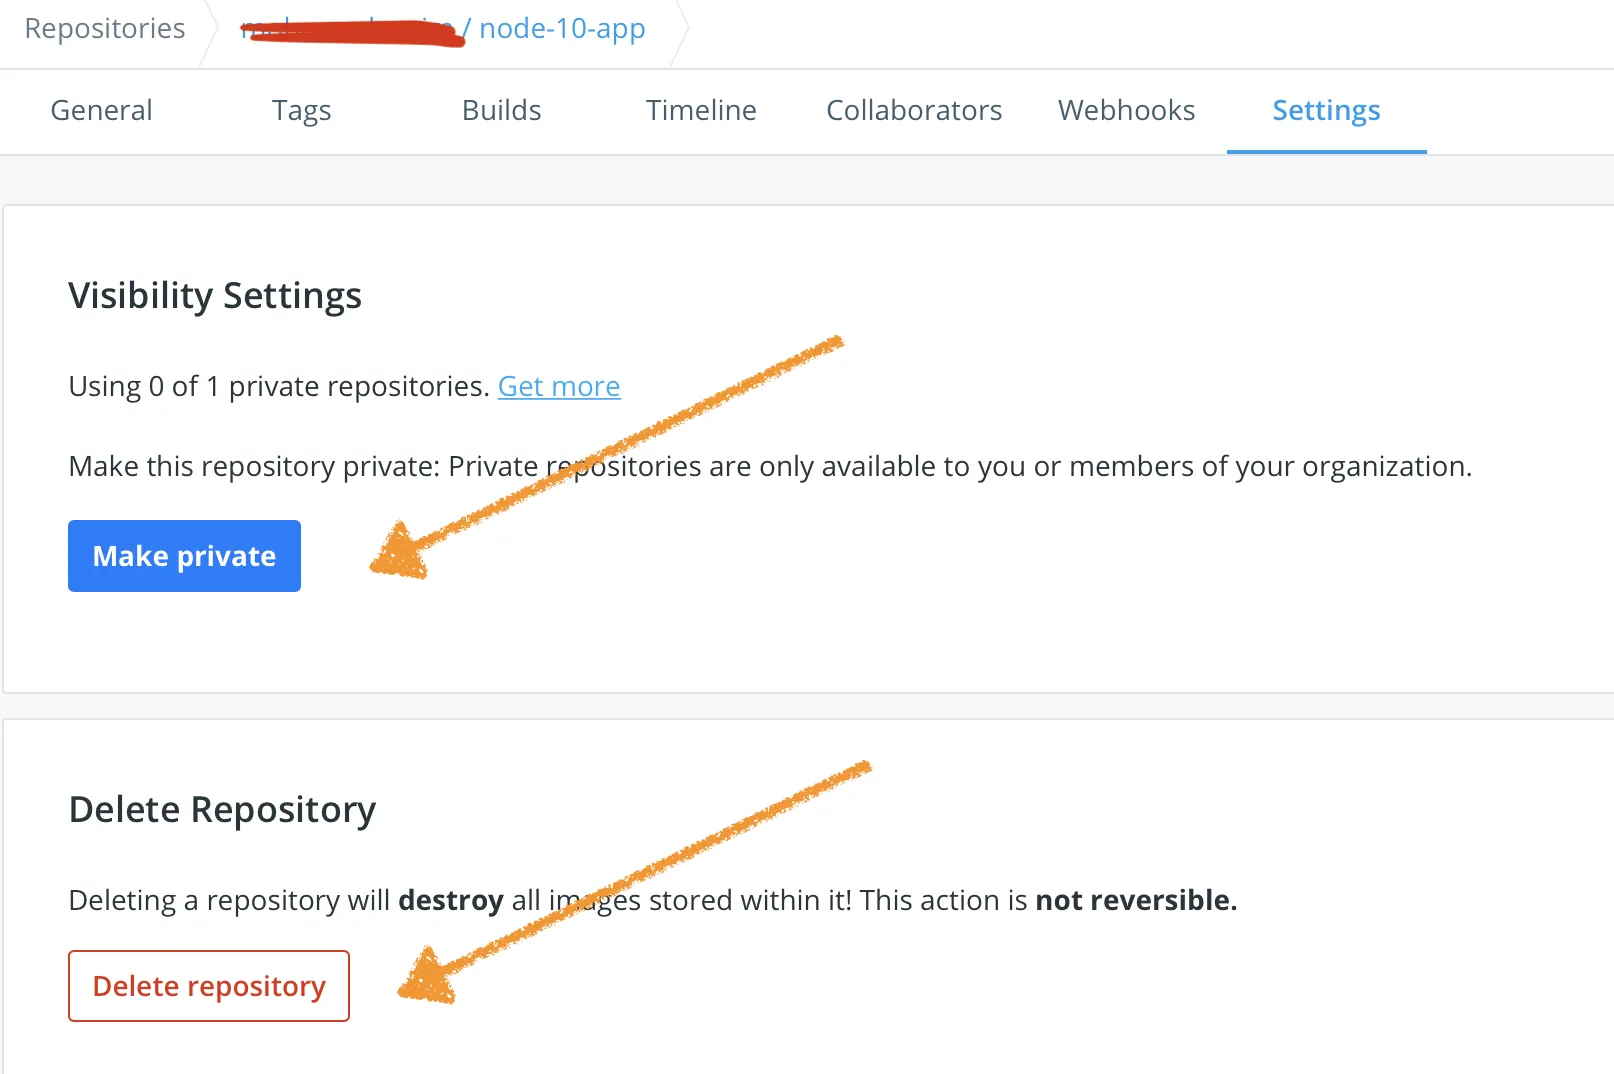Image resolution: width=1614 pixels, height=1074 pixels.
Task: Select the Settings tab
Action: click(1326, 110)
